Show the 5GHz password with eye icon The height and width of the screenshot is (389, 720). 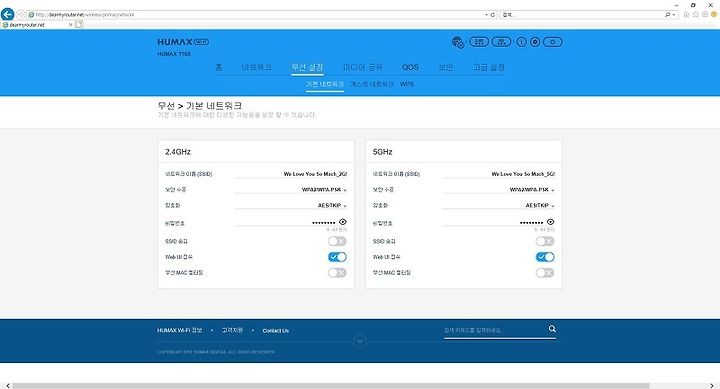click(550, 222)
